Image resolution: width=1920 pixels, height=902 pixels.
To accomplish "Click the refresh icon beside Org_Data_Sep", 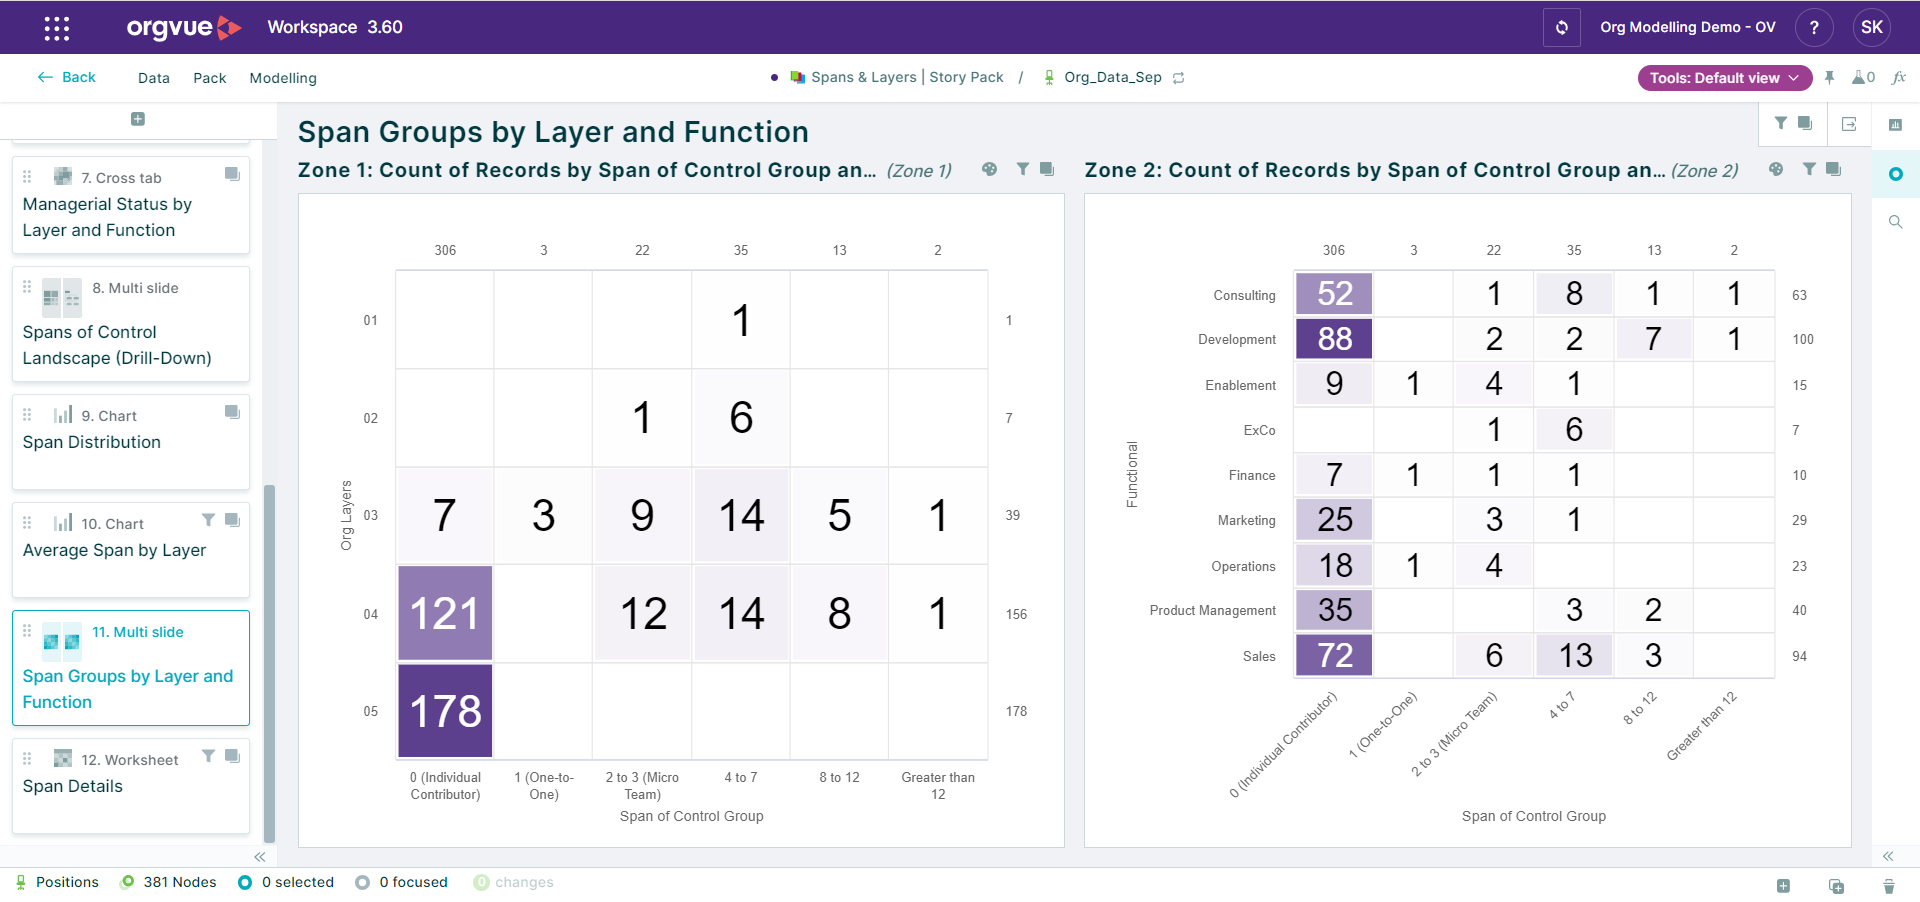I will [1179, 78].
